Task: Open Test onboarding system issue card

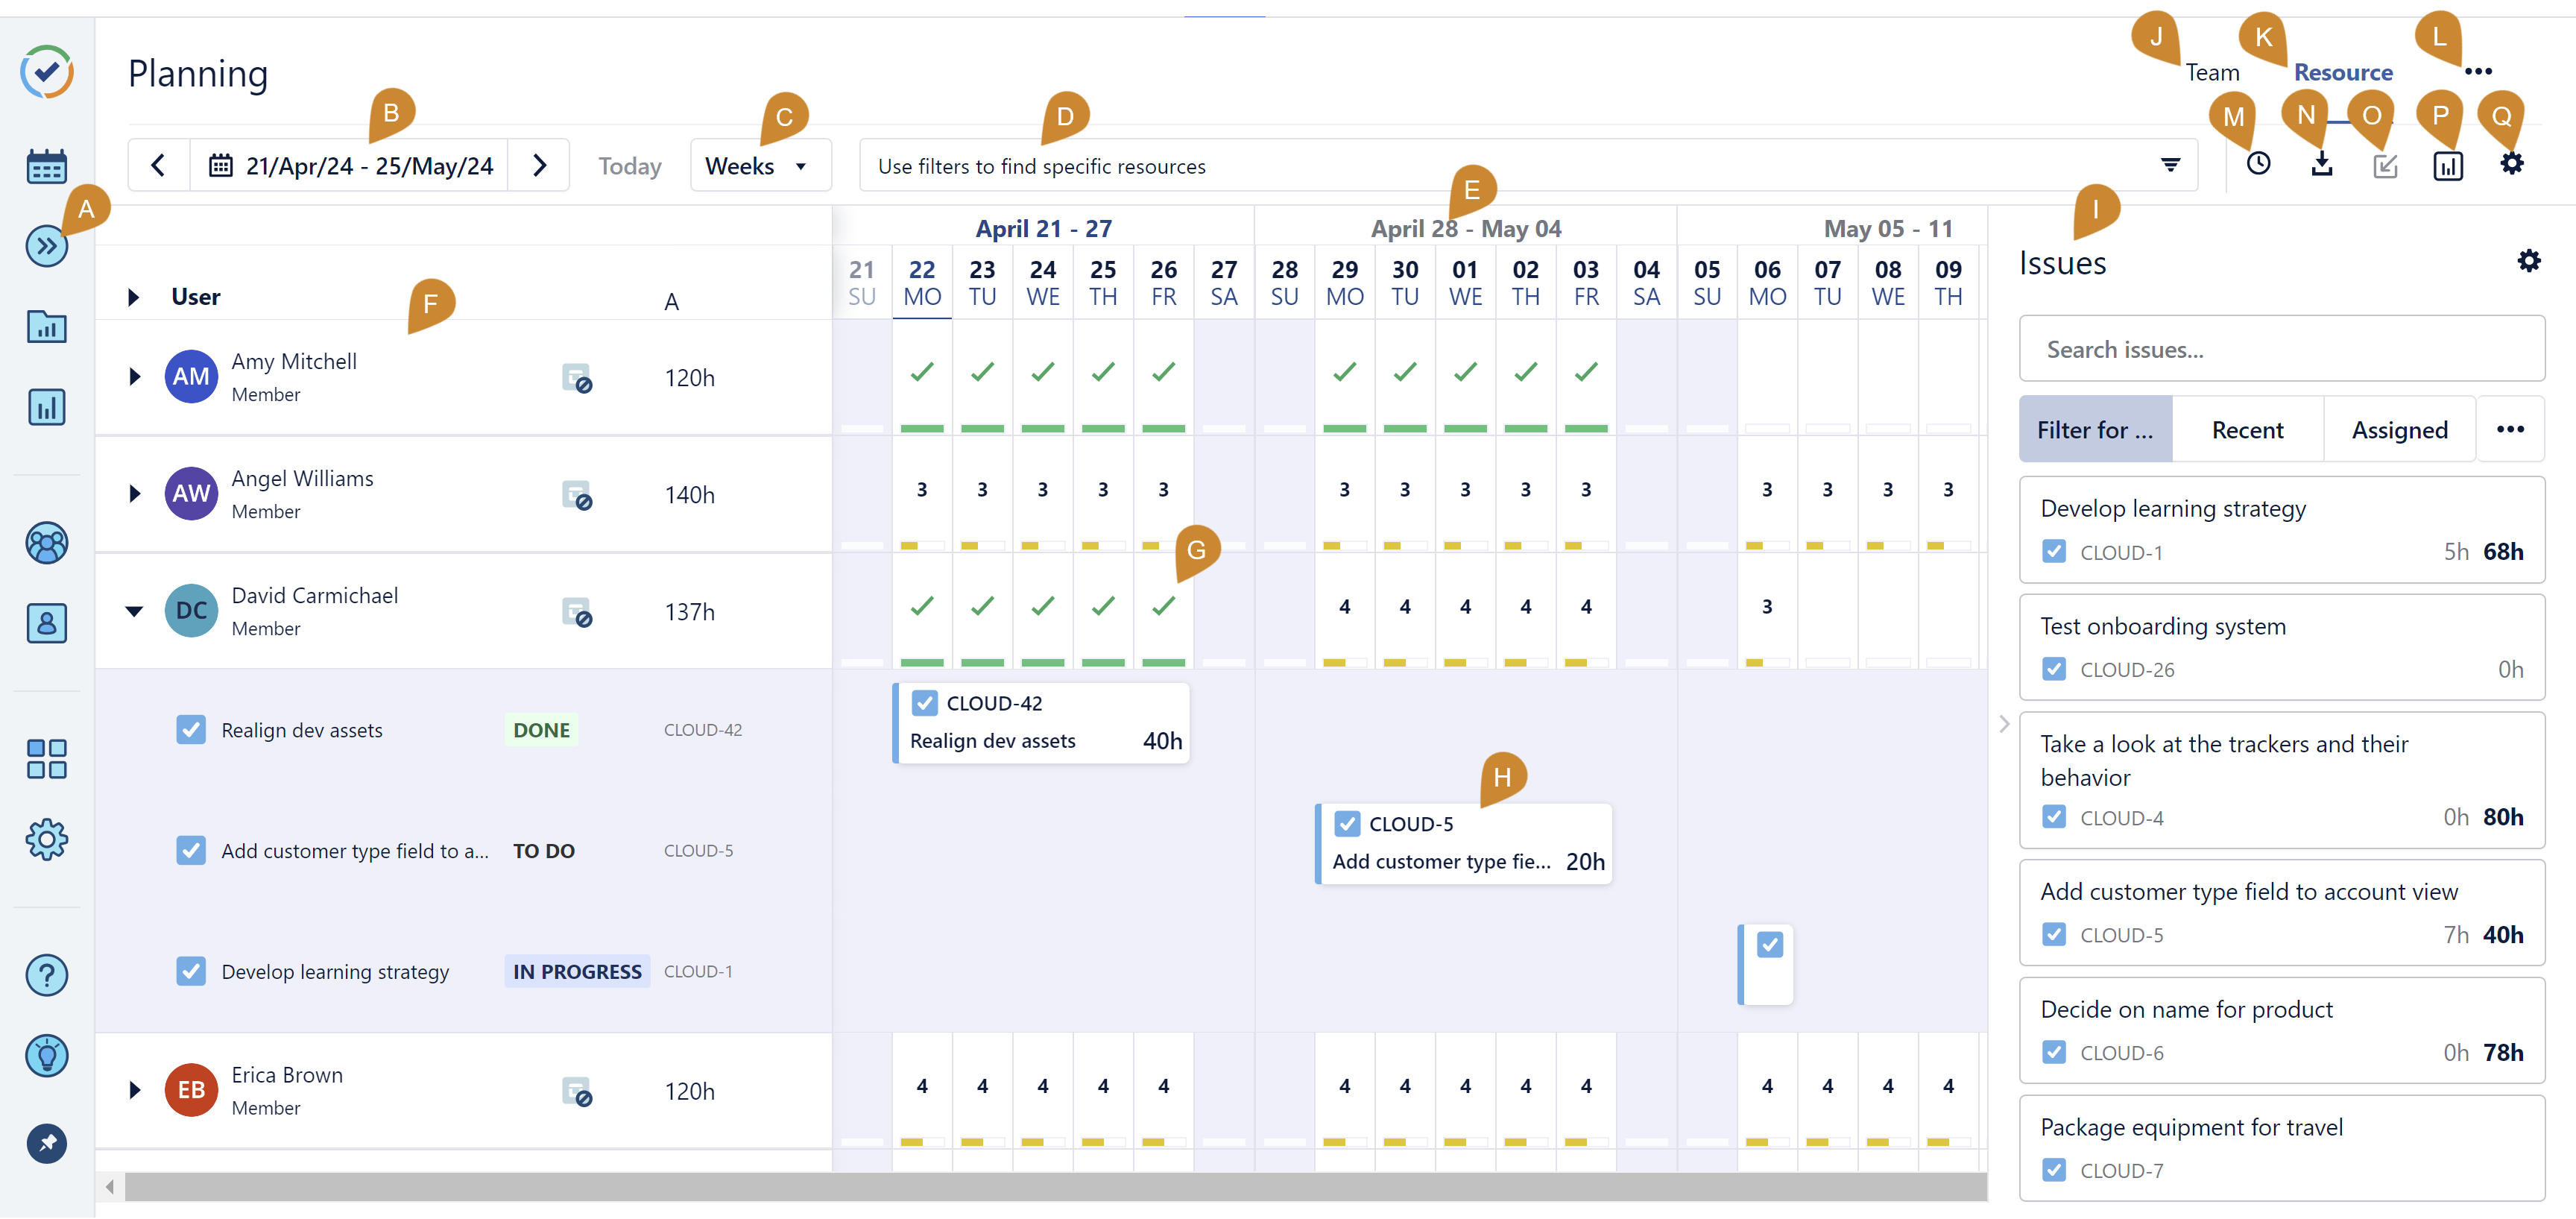Action: pos(2282,648)
